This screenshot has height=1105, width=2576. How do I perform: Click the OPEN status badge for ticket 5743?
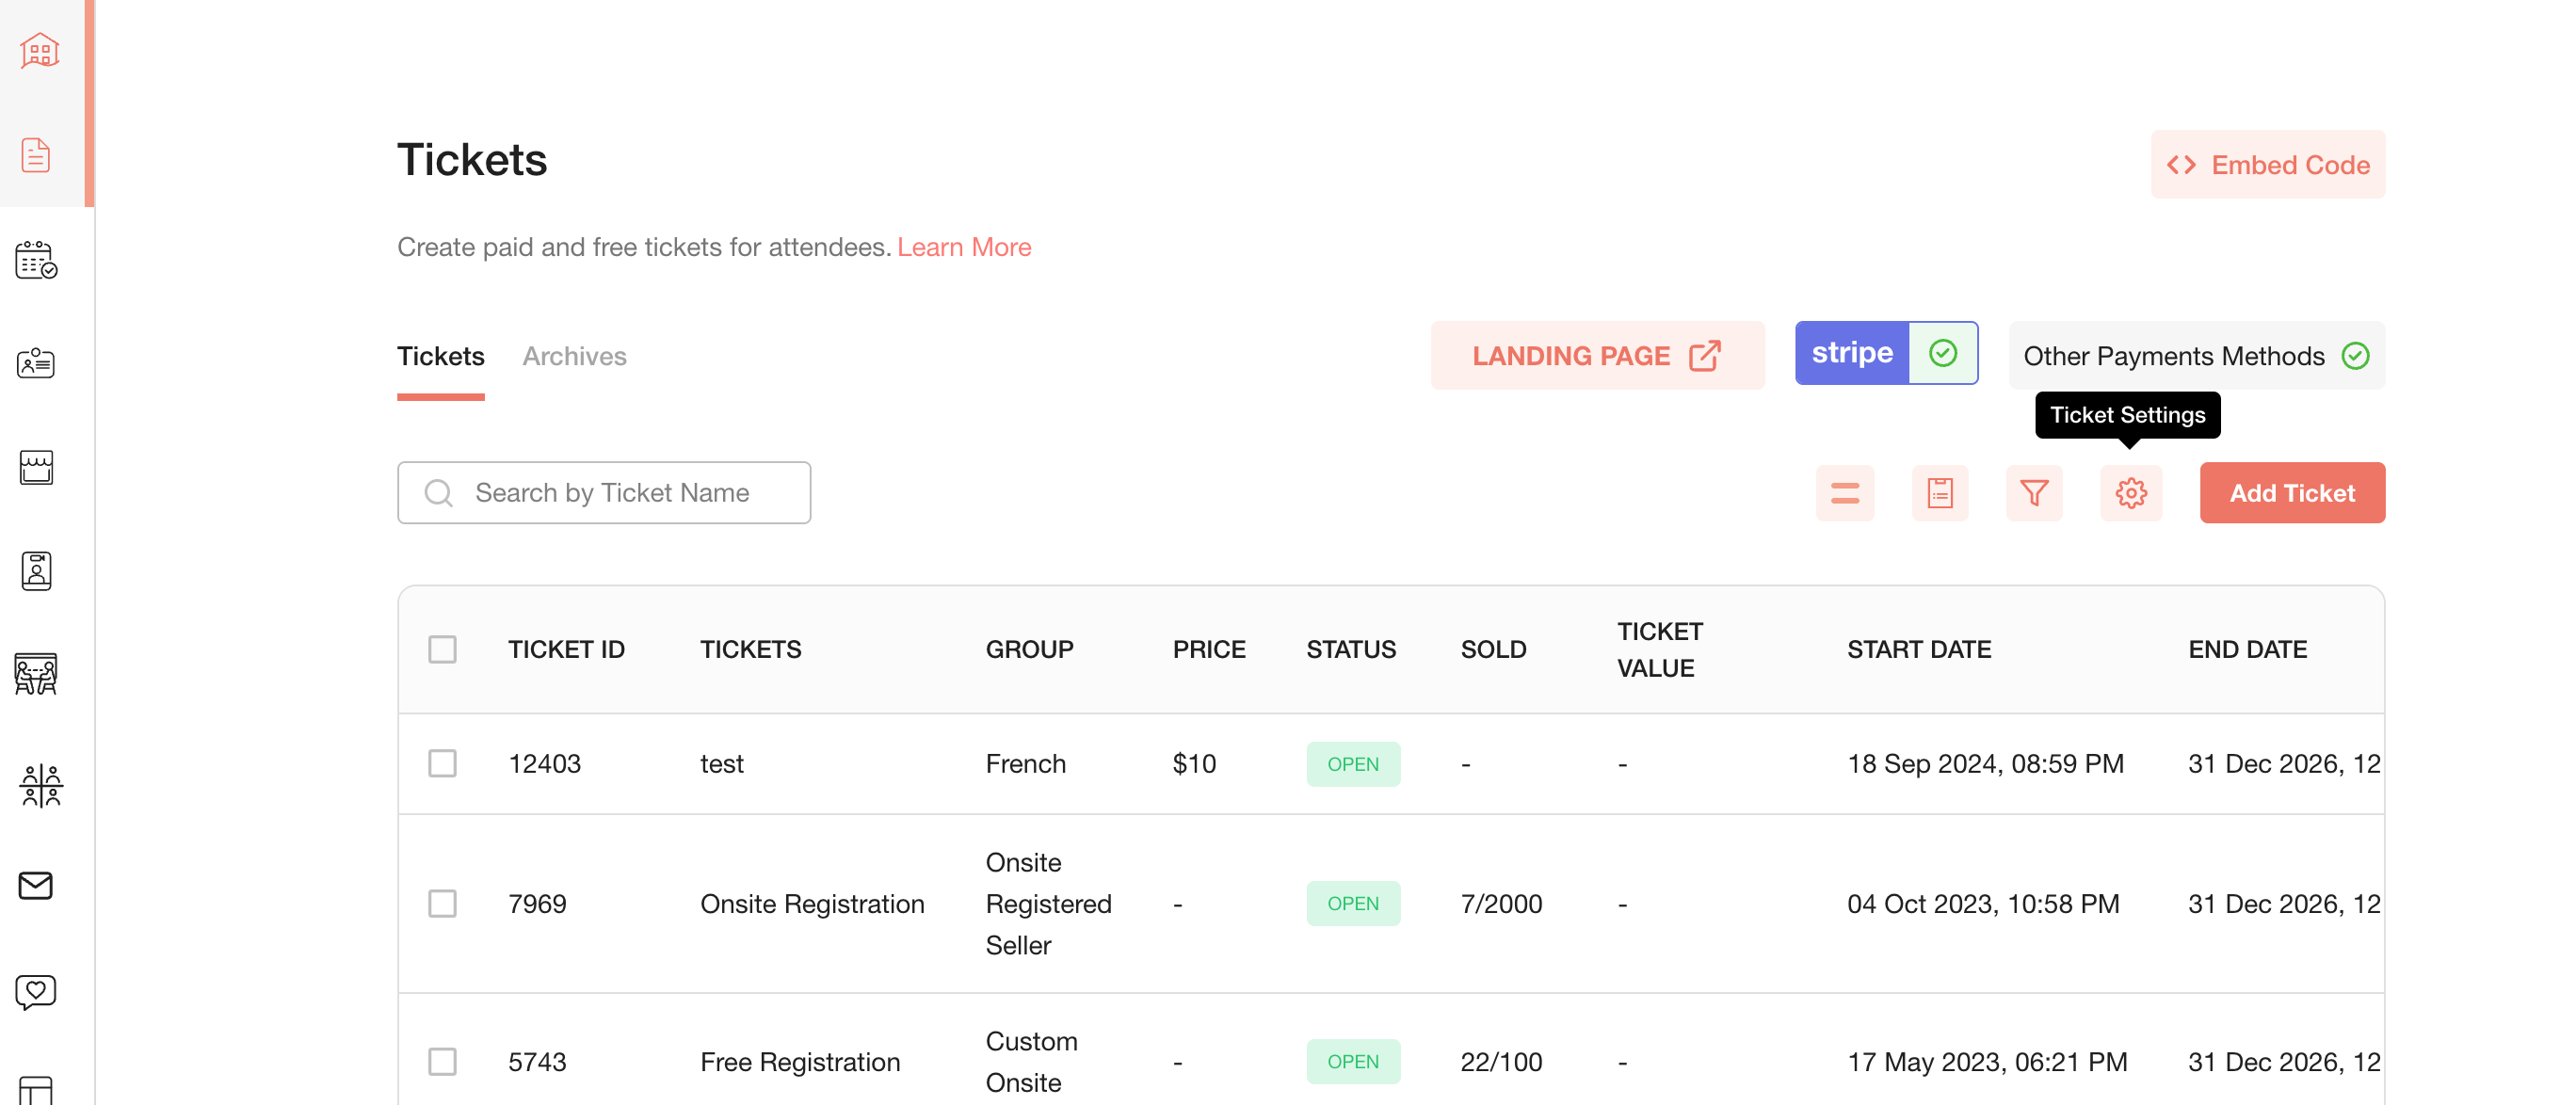[x=1352, y=1061]
